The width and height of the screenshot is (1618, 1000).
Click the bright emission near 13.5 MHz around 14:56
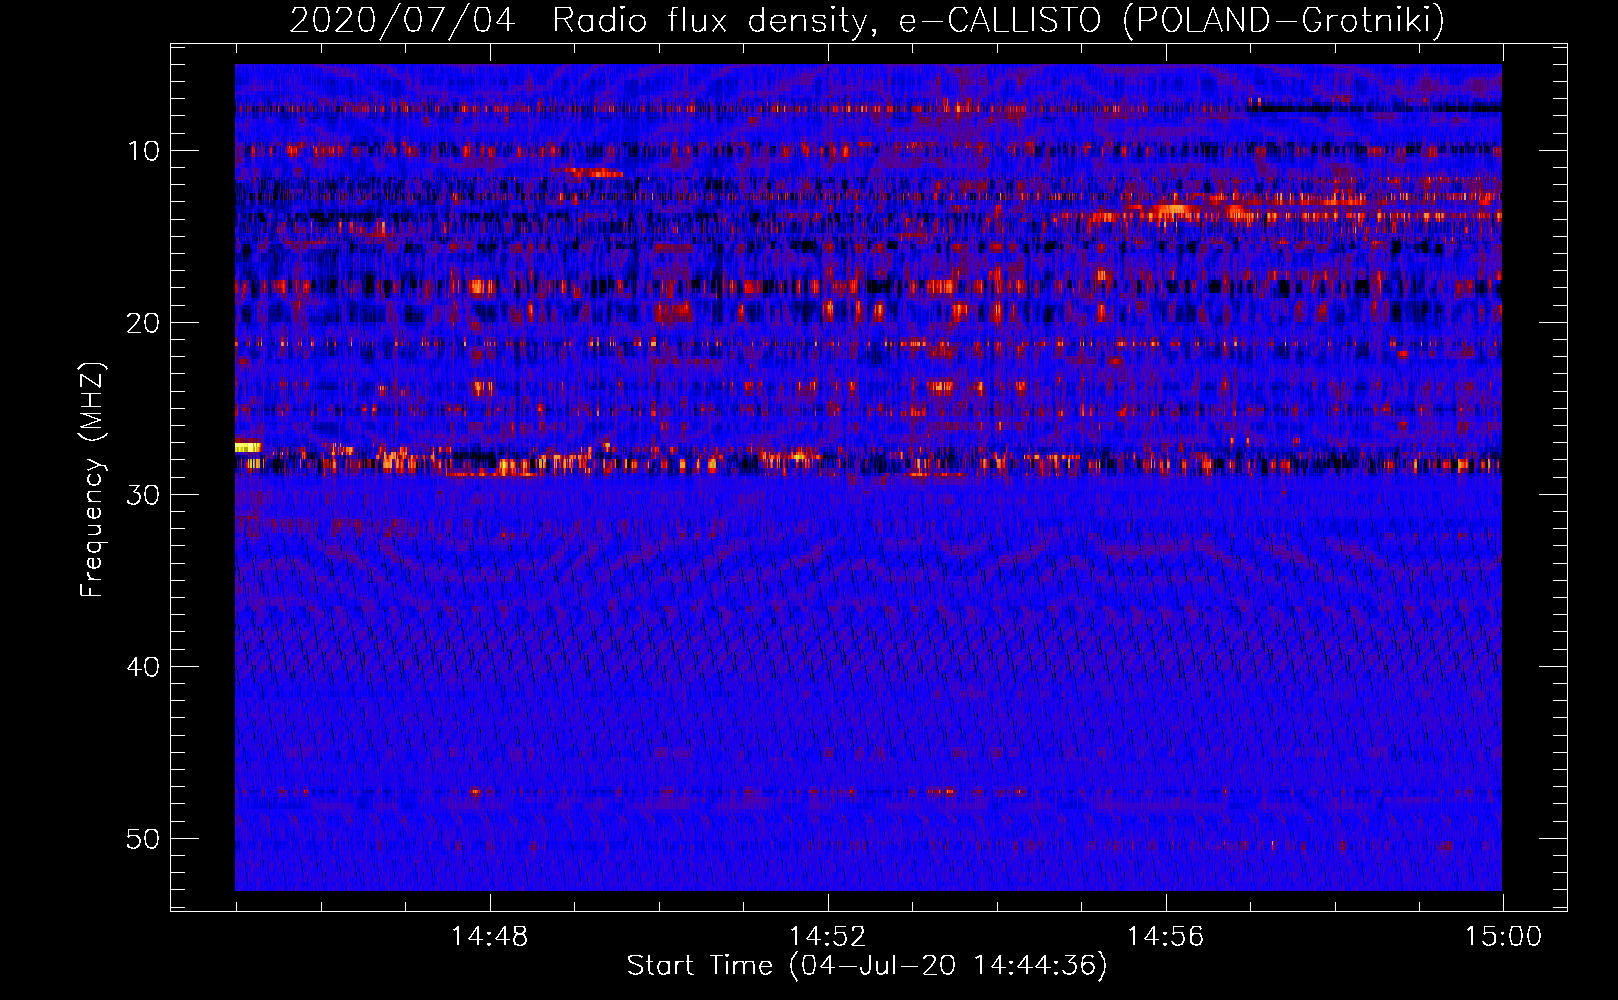coord(1171,210)
